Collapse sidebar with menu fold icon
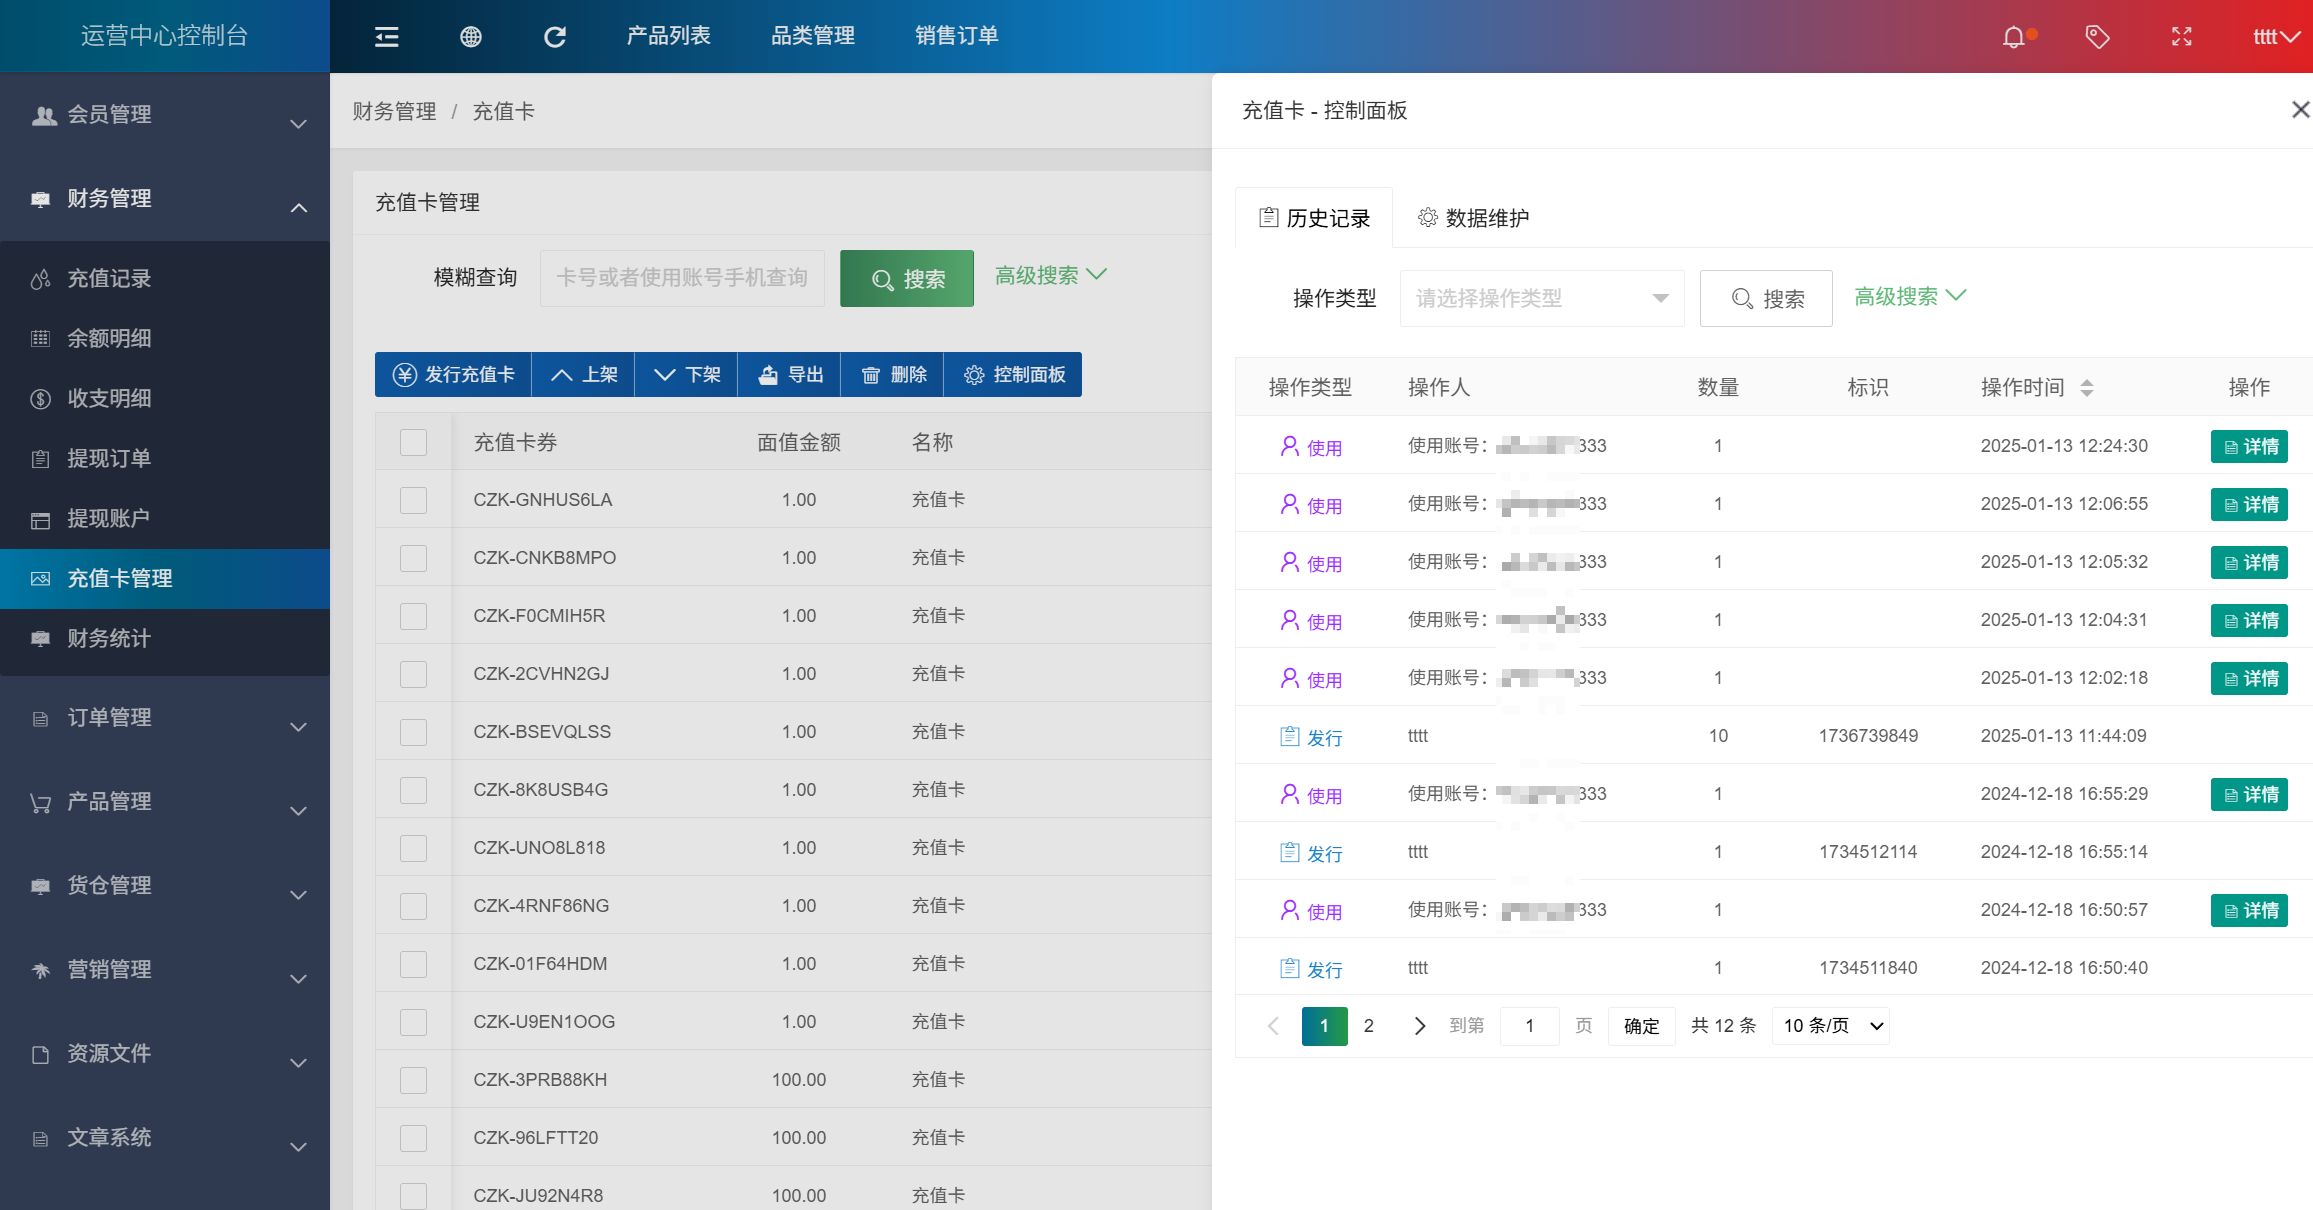 [x=387, y=37]
